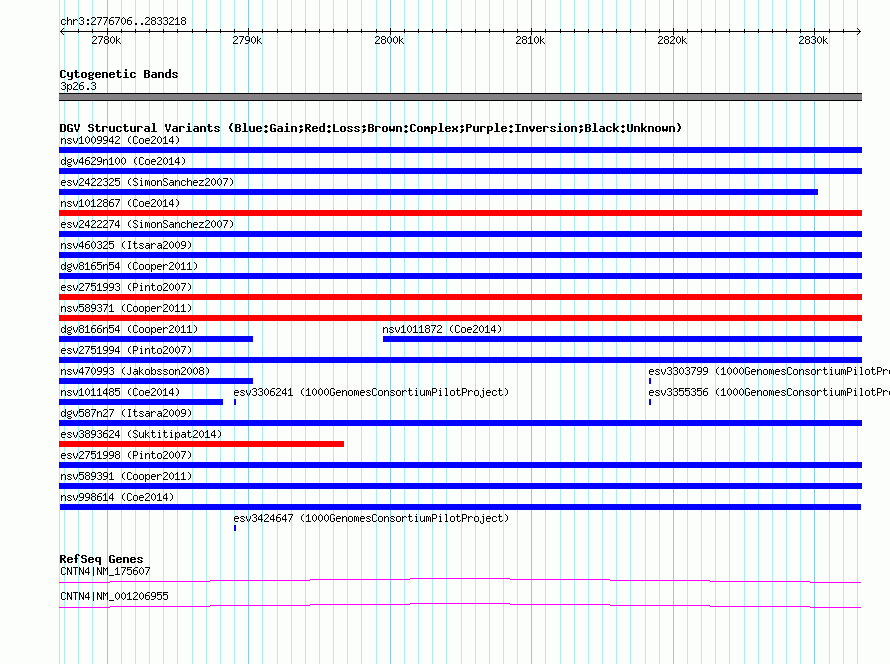Open the esv2422274 (SimonSanchez2007) label

(147, 224)
